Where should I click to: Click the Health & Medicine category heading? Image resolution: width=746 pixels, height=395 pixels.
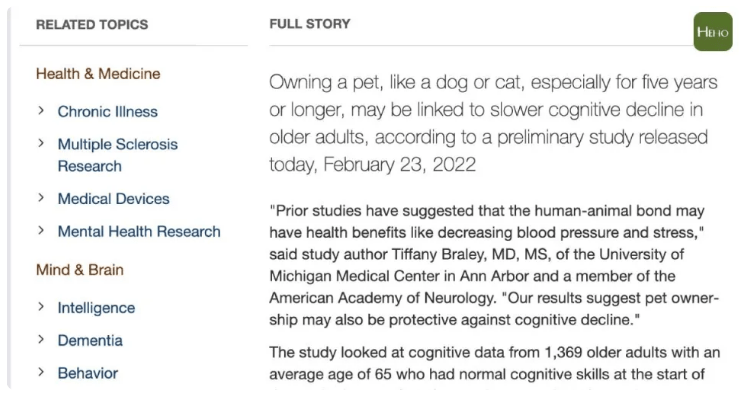[98, 74]
